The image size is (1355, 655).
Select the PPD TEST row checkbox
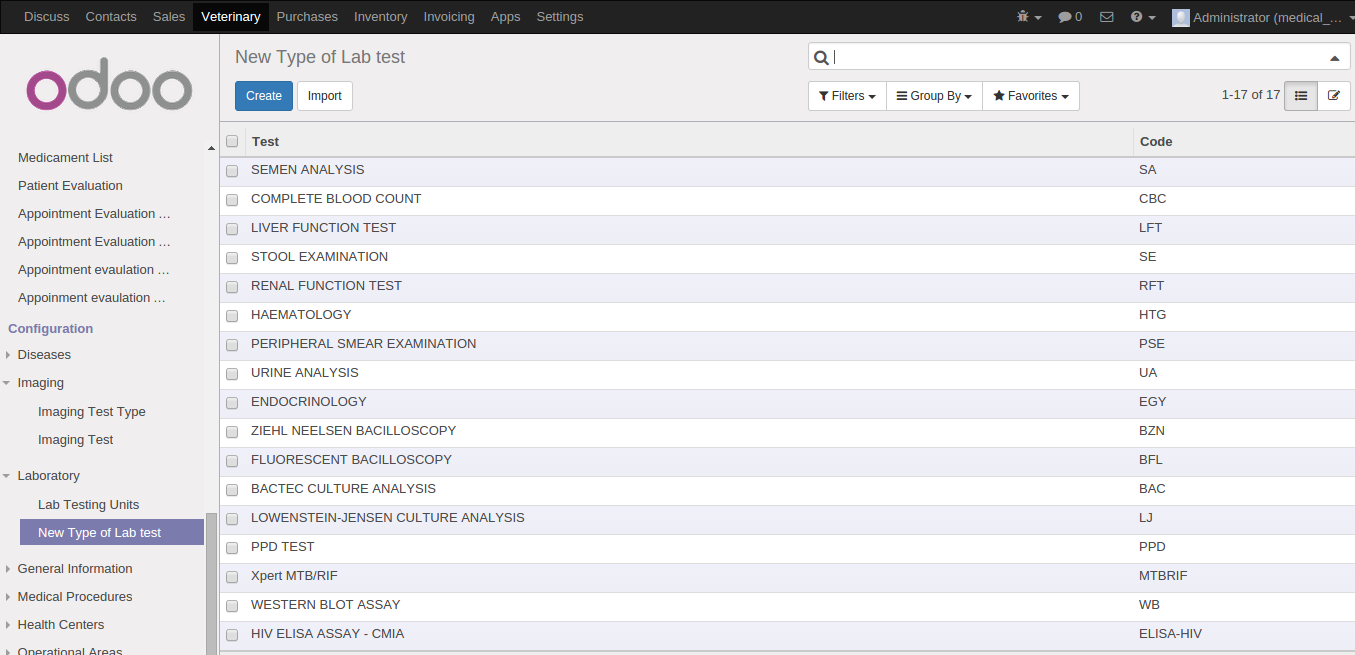232,548
